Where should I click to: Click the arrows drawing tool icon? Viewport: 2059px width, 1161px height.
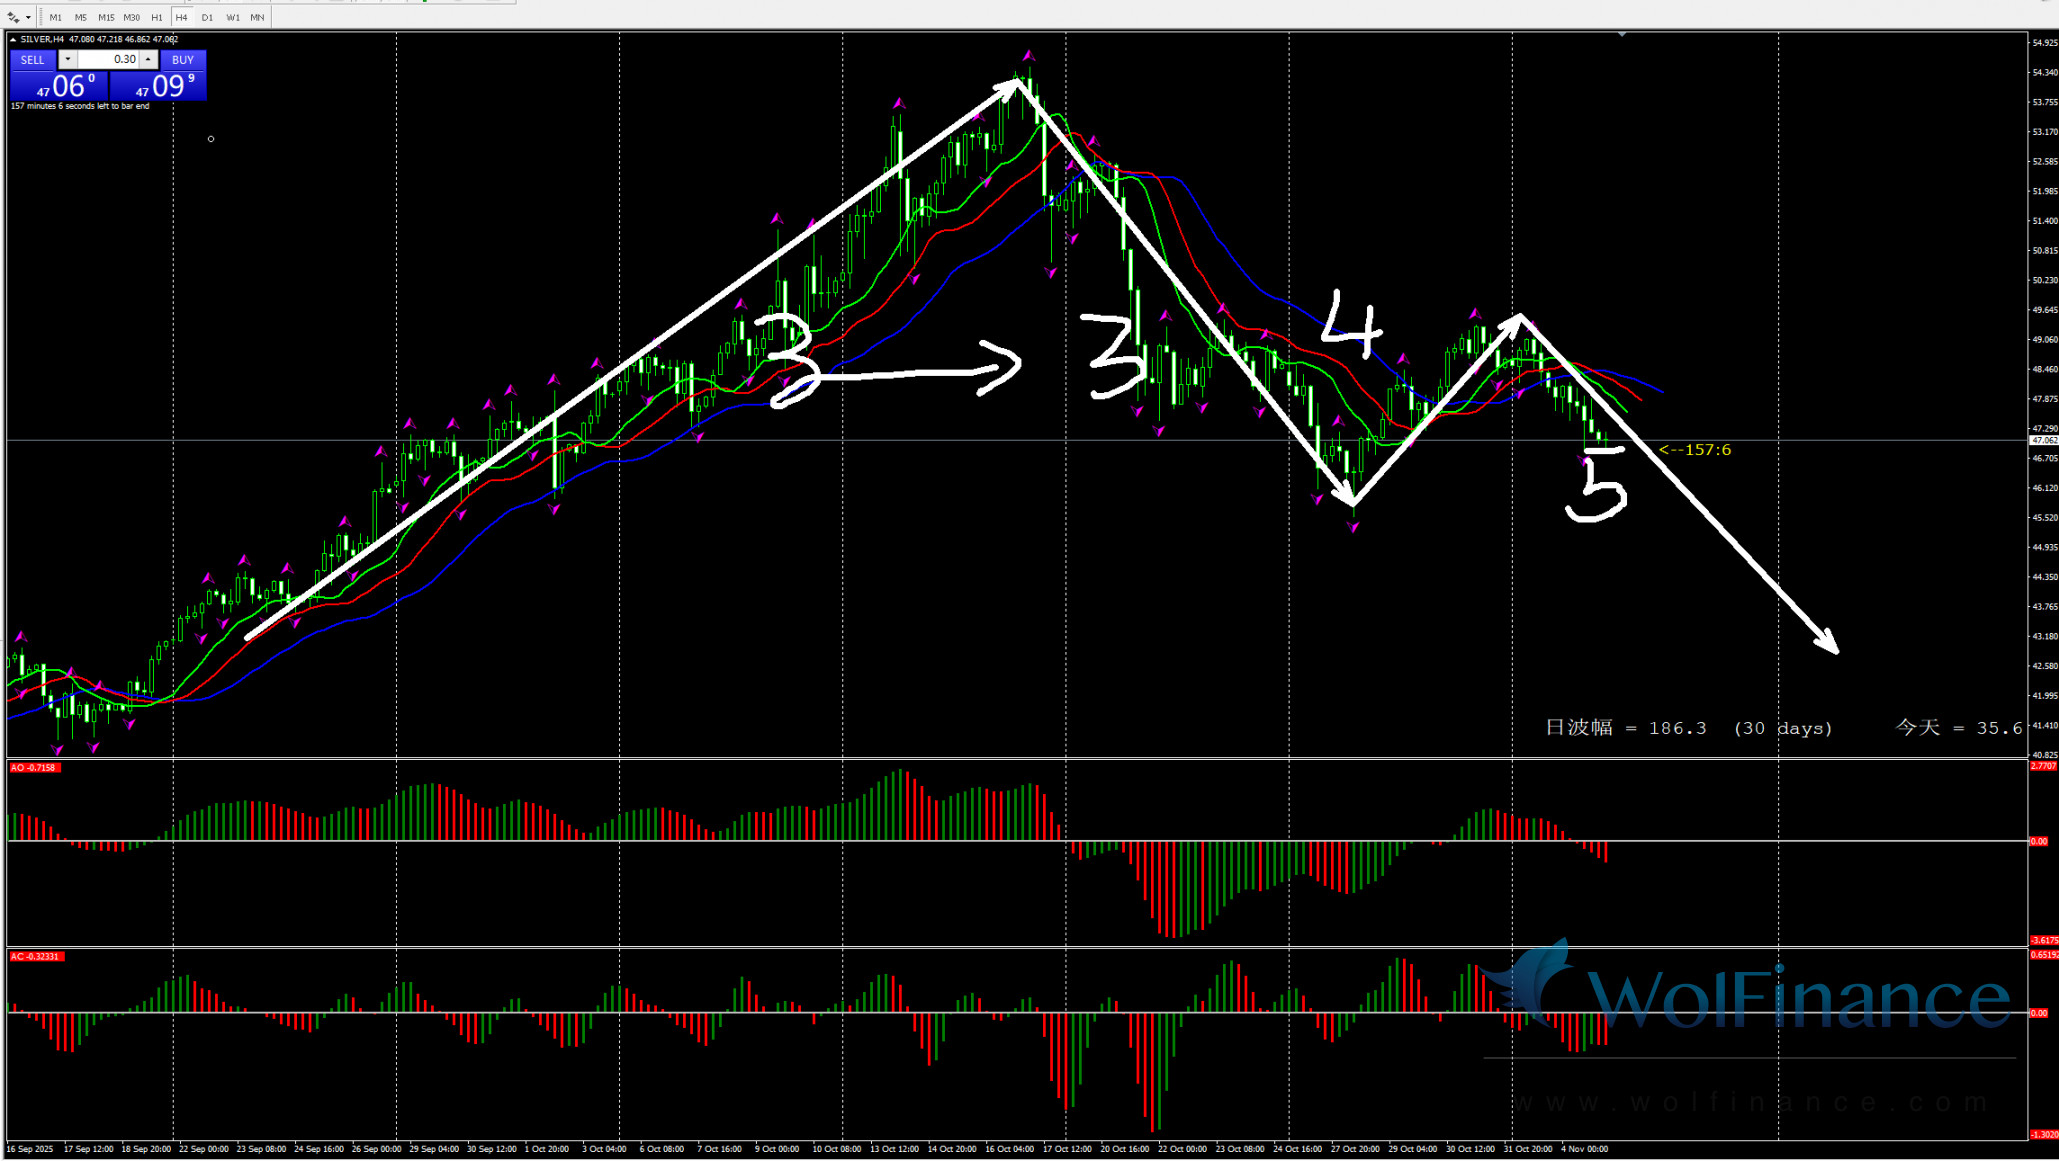[13, 17]
